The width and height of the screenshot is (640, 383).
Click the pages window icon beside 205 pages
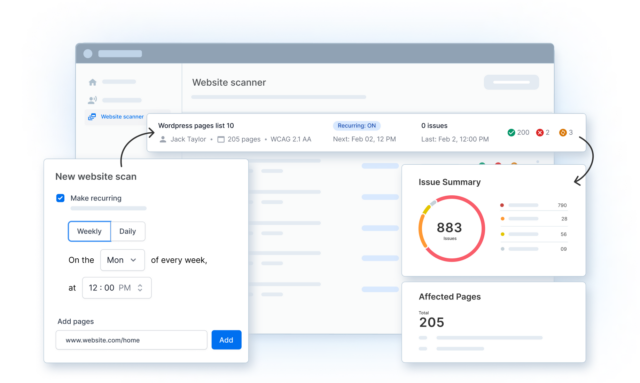221,139
